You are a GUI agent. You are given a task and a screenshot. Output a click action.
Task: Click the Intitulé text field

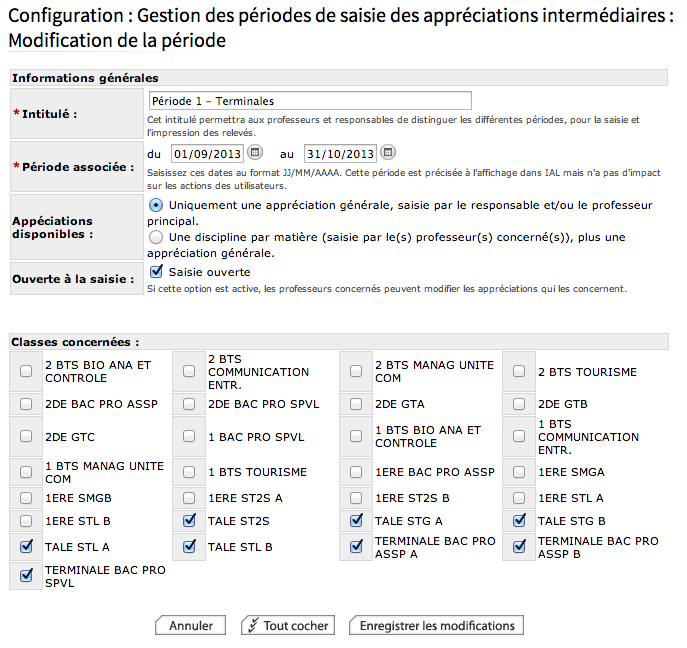(x=309, y=101)
